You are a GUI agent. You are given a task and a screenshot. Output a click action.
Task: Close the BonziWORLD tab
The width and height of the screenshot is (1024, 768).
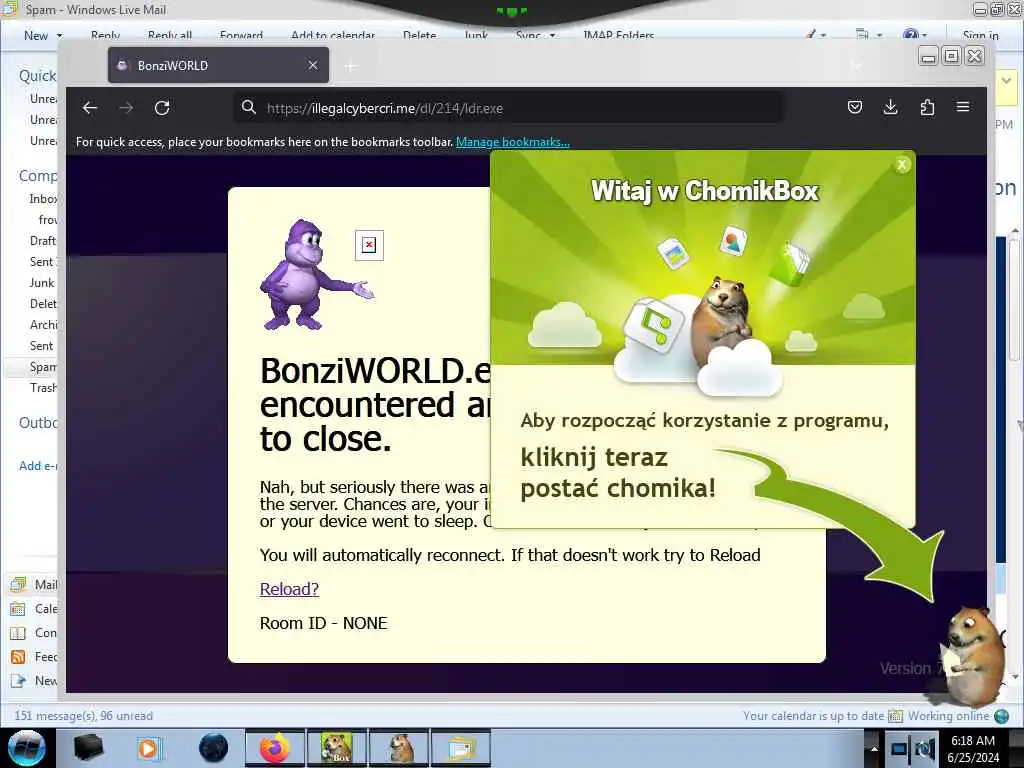tap(313, 65)
